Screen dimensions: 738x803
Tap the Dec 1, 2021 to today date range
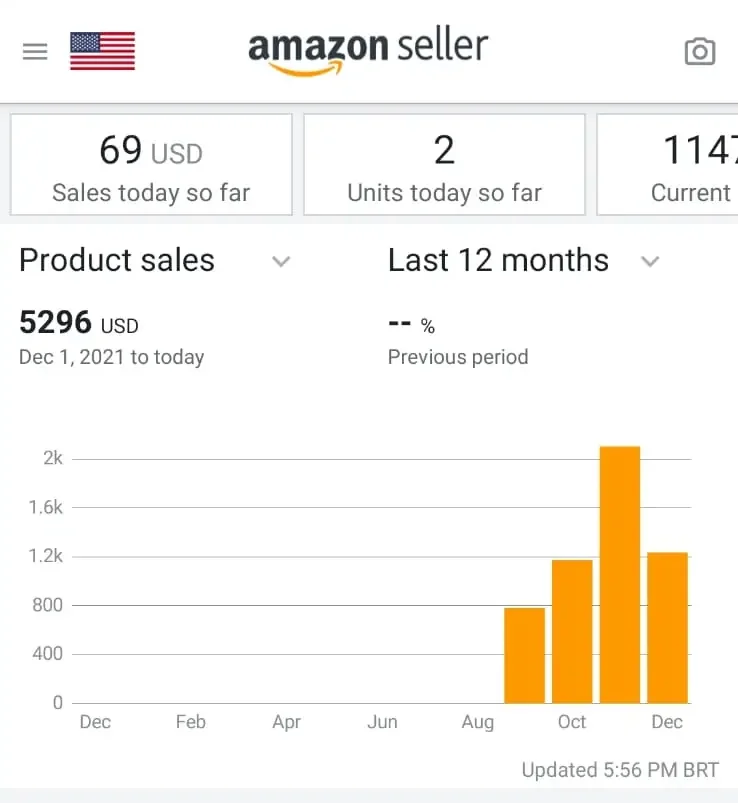coord(111,357)
